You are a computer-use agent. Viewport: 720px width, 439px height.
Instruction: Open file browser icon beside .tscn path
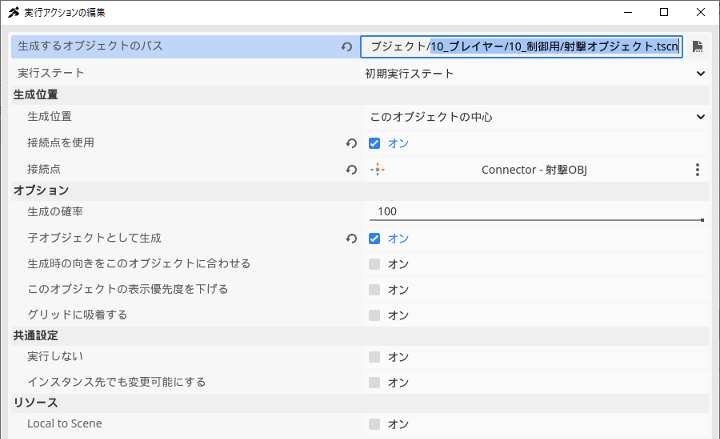(698, 47)
